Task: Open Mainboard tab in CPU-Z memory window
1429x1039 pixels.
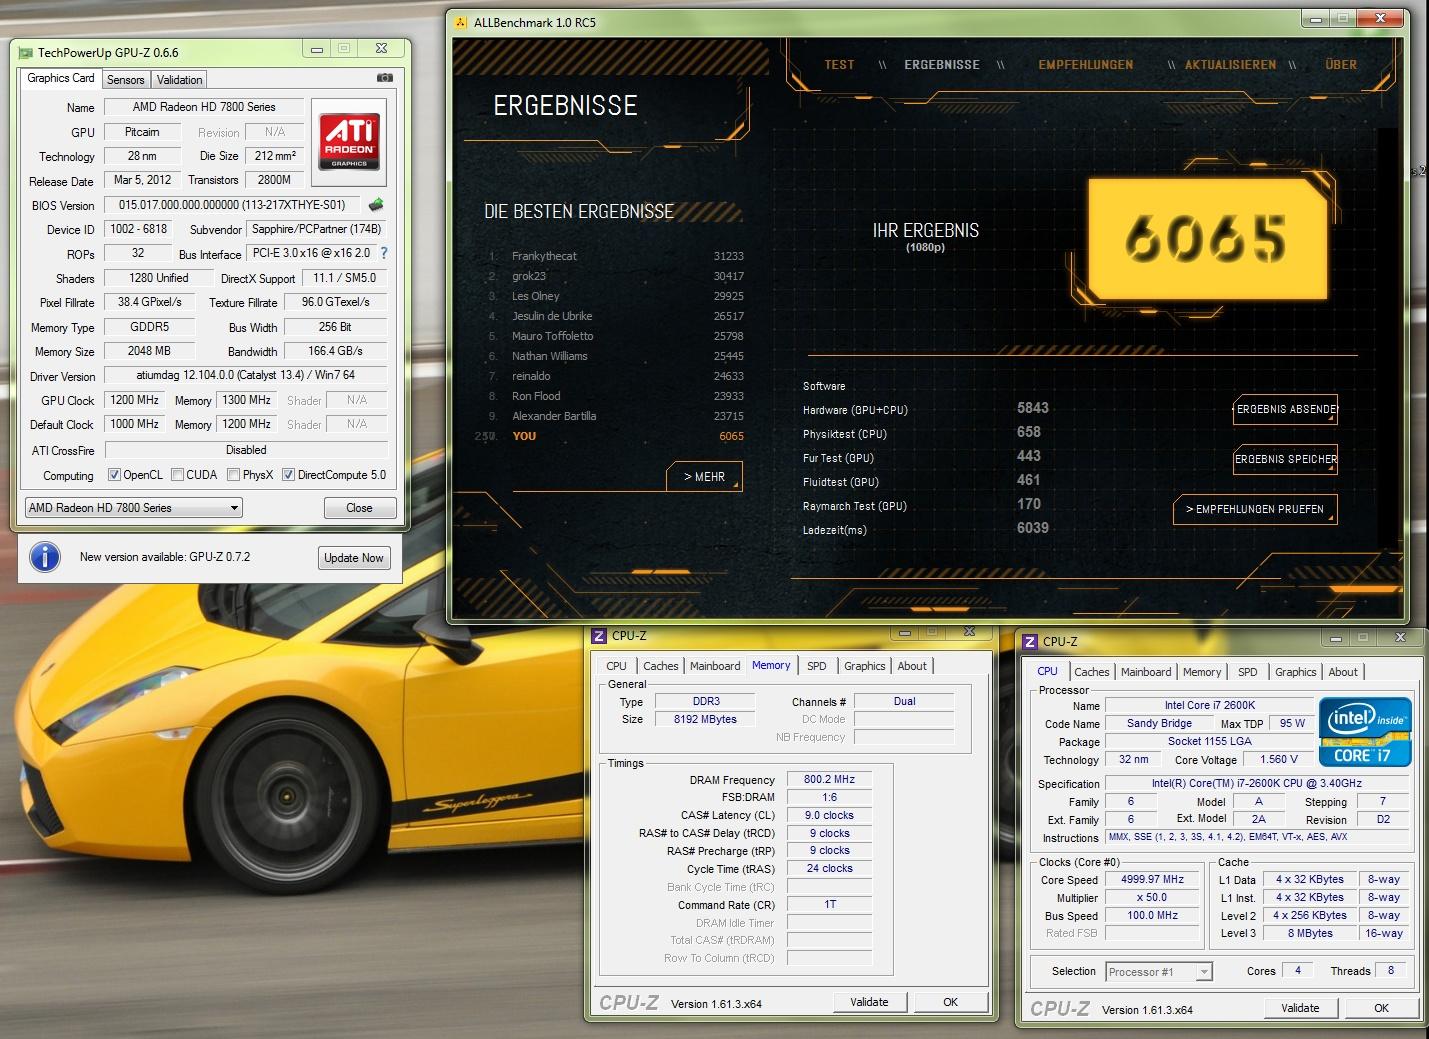Action: click(x=715, y=666)
